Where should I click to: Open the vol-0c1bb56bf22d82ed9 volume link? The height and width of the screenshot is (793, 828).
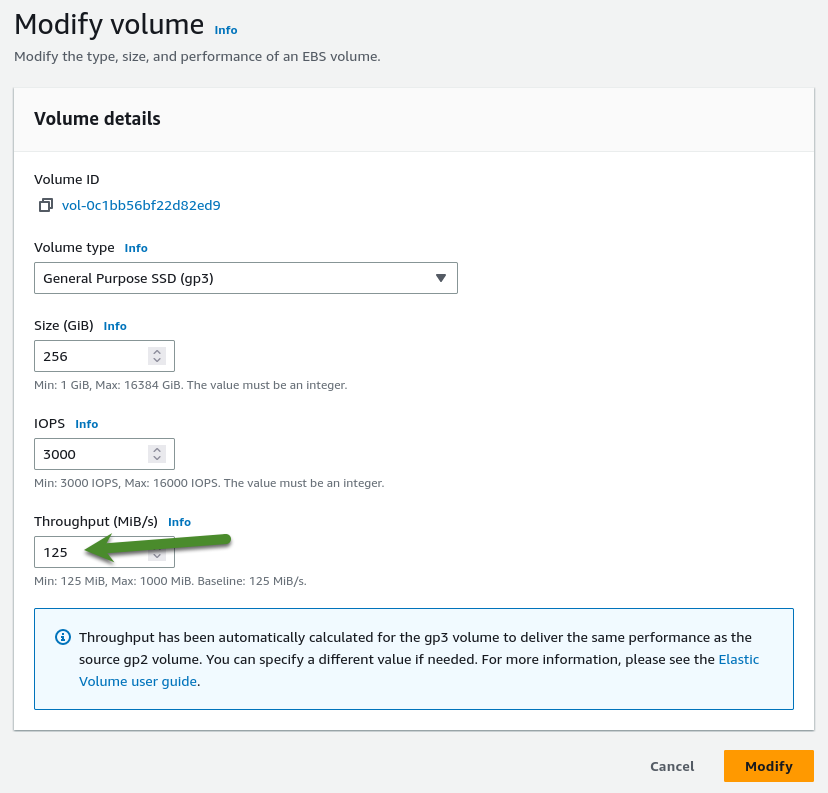click(x=141, y=206)
